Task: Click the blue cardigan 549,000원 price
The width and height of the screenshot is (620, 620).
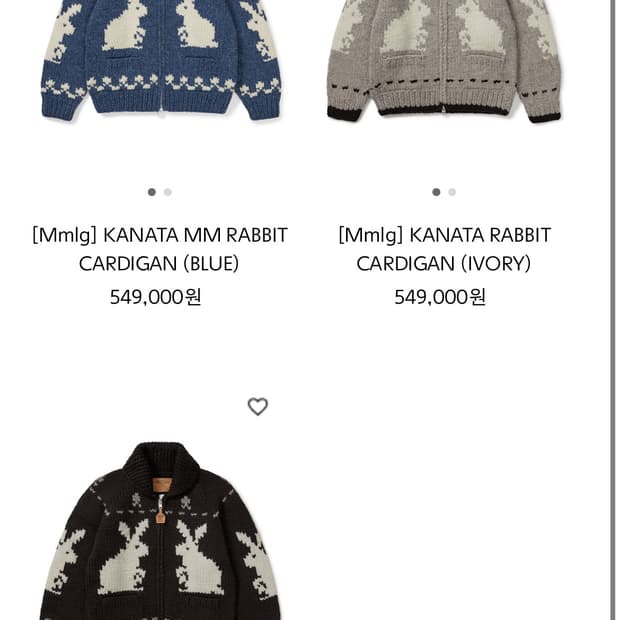Action: point(155,297)
